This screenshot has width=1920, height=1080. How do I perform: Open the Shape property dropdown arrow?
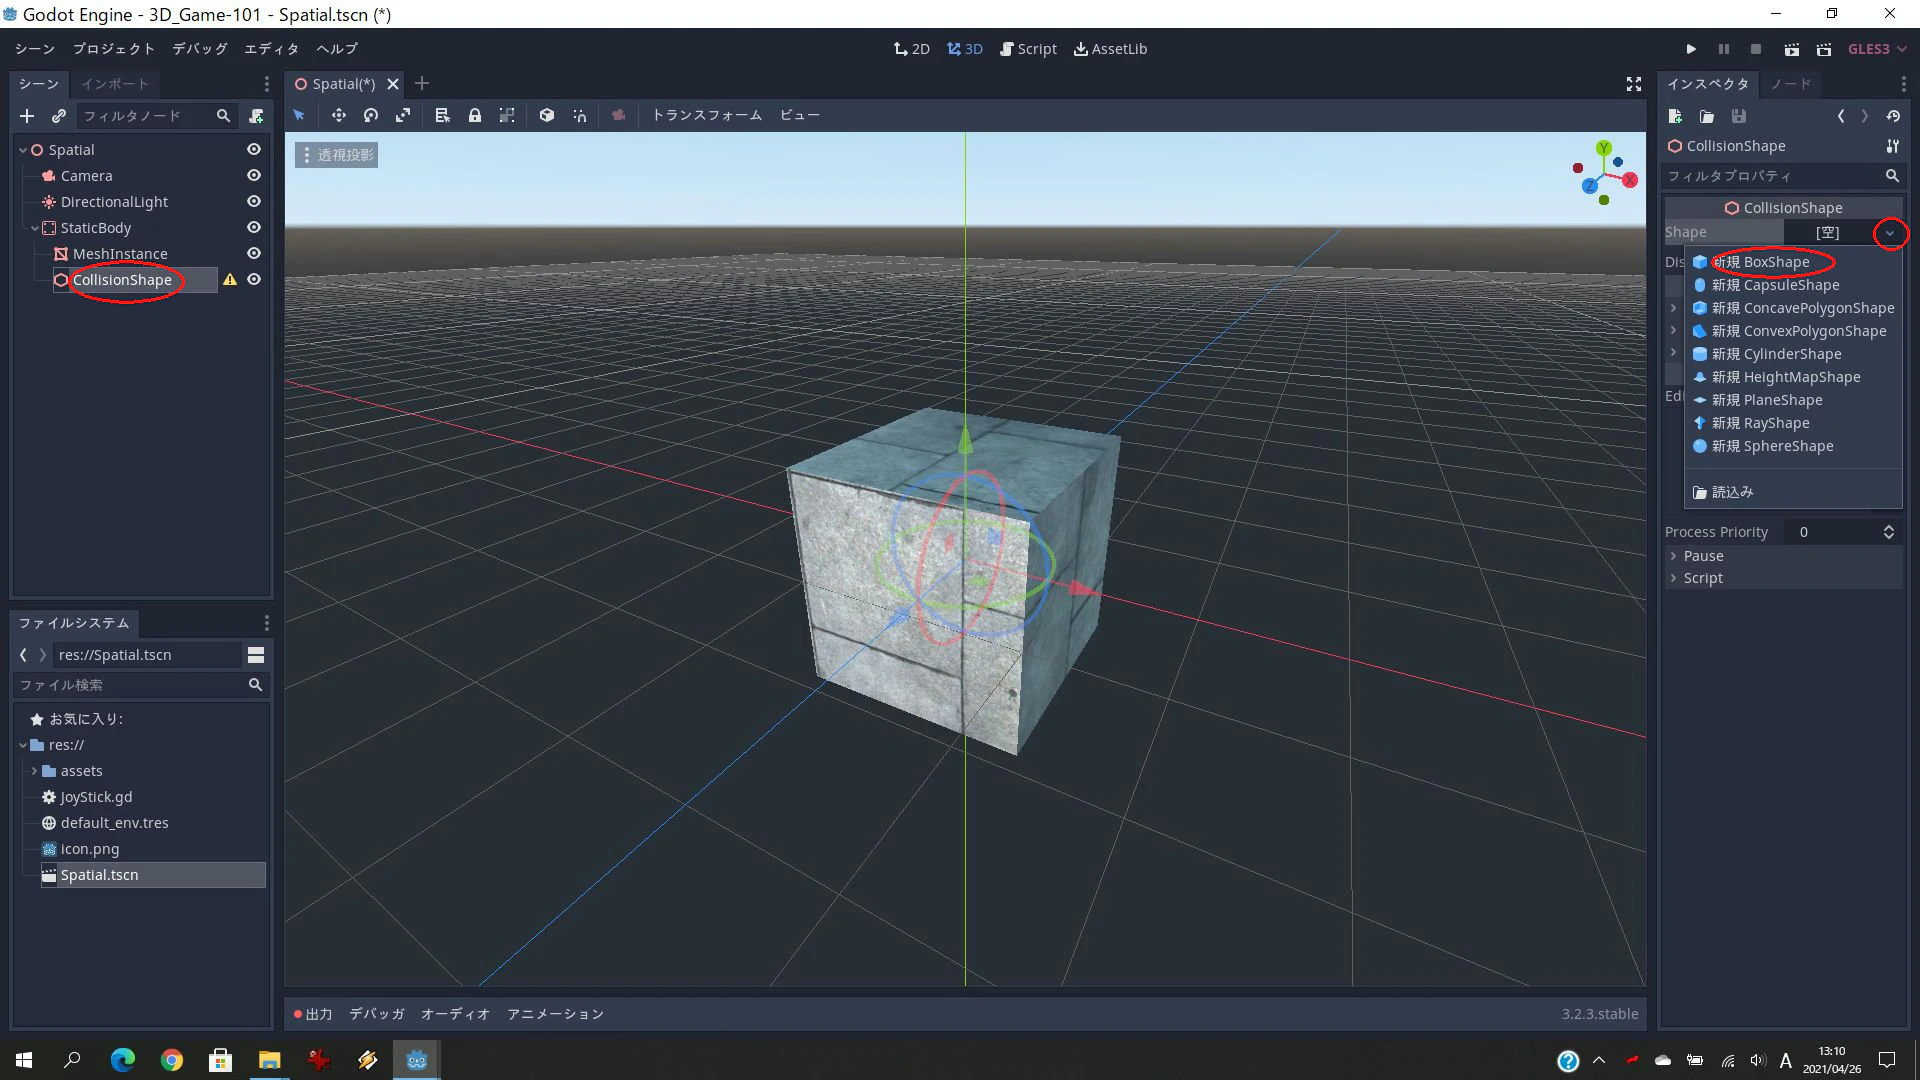click(x=1889, y=233)
